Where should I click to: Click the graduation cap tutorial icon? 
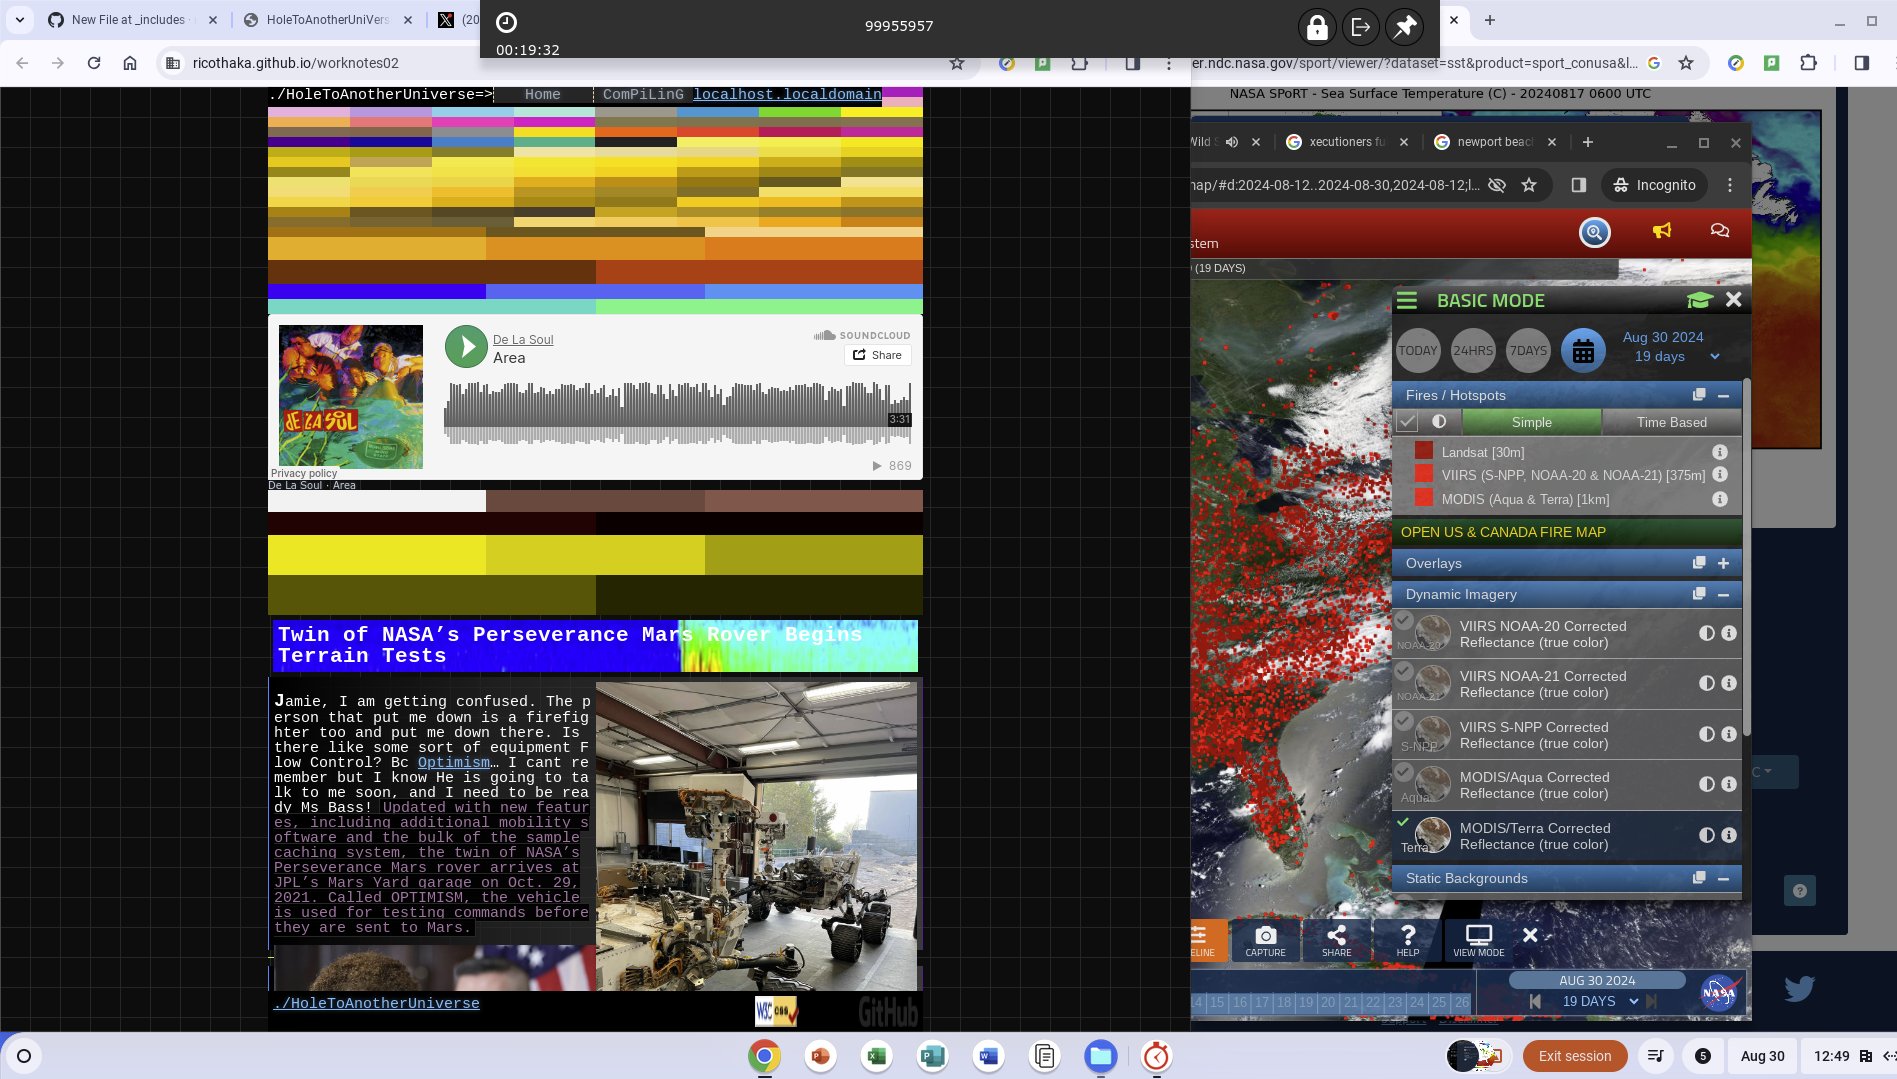coord(1699,300)
